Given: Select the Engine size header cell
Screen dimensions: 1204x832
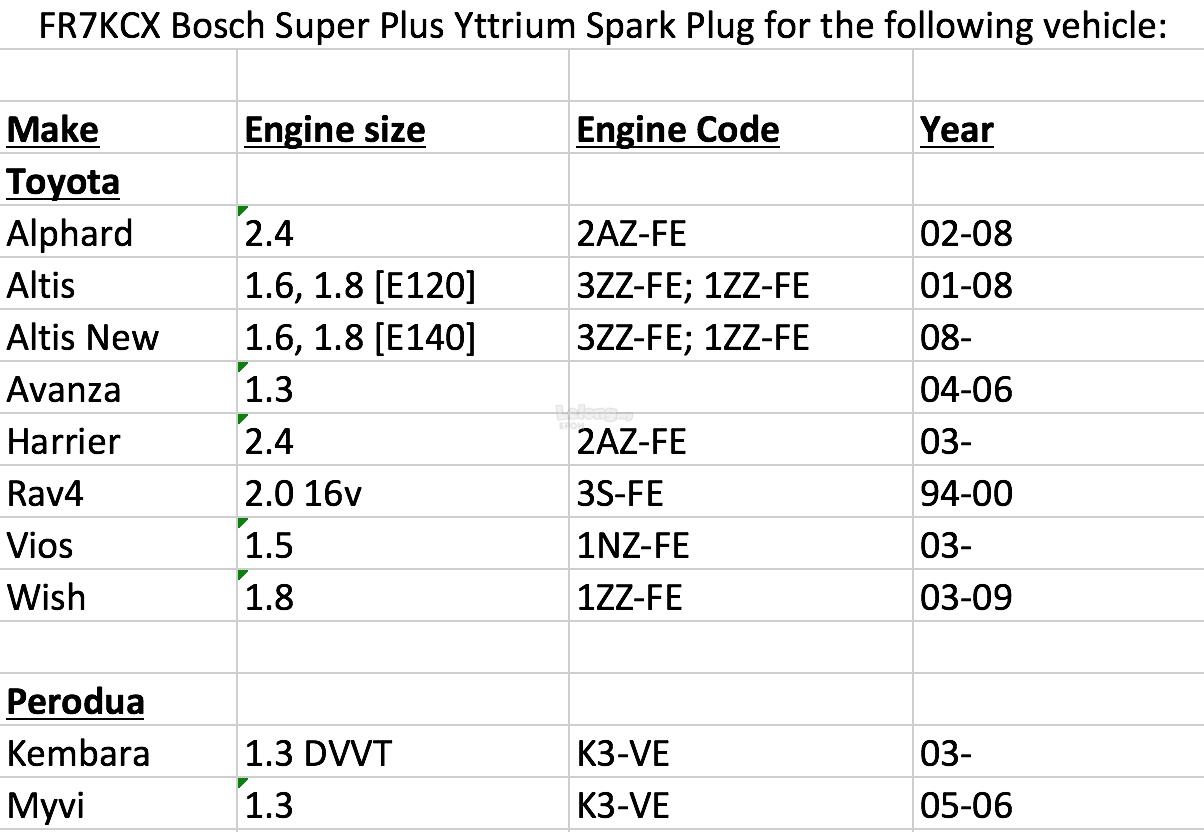Looking at the screenshot, I should tap(335, 130).
